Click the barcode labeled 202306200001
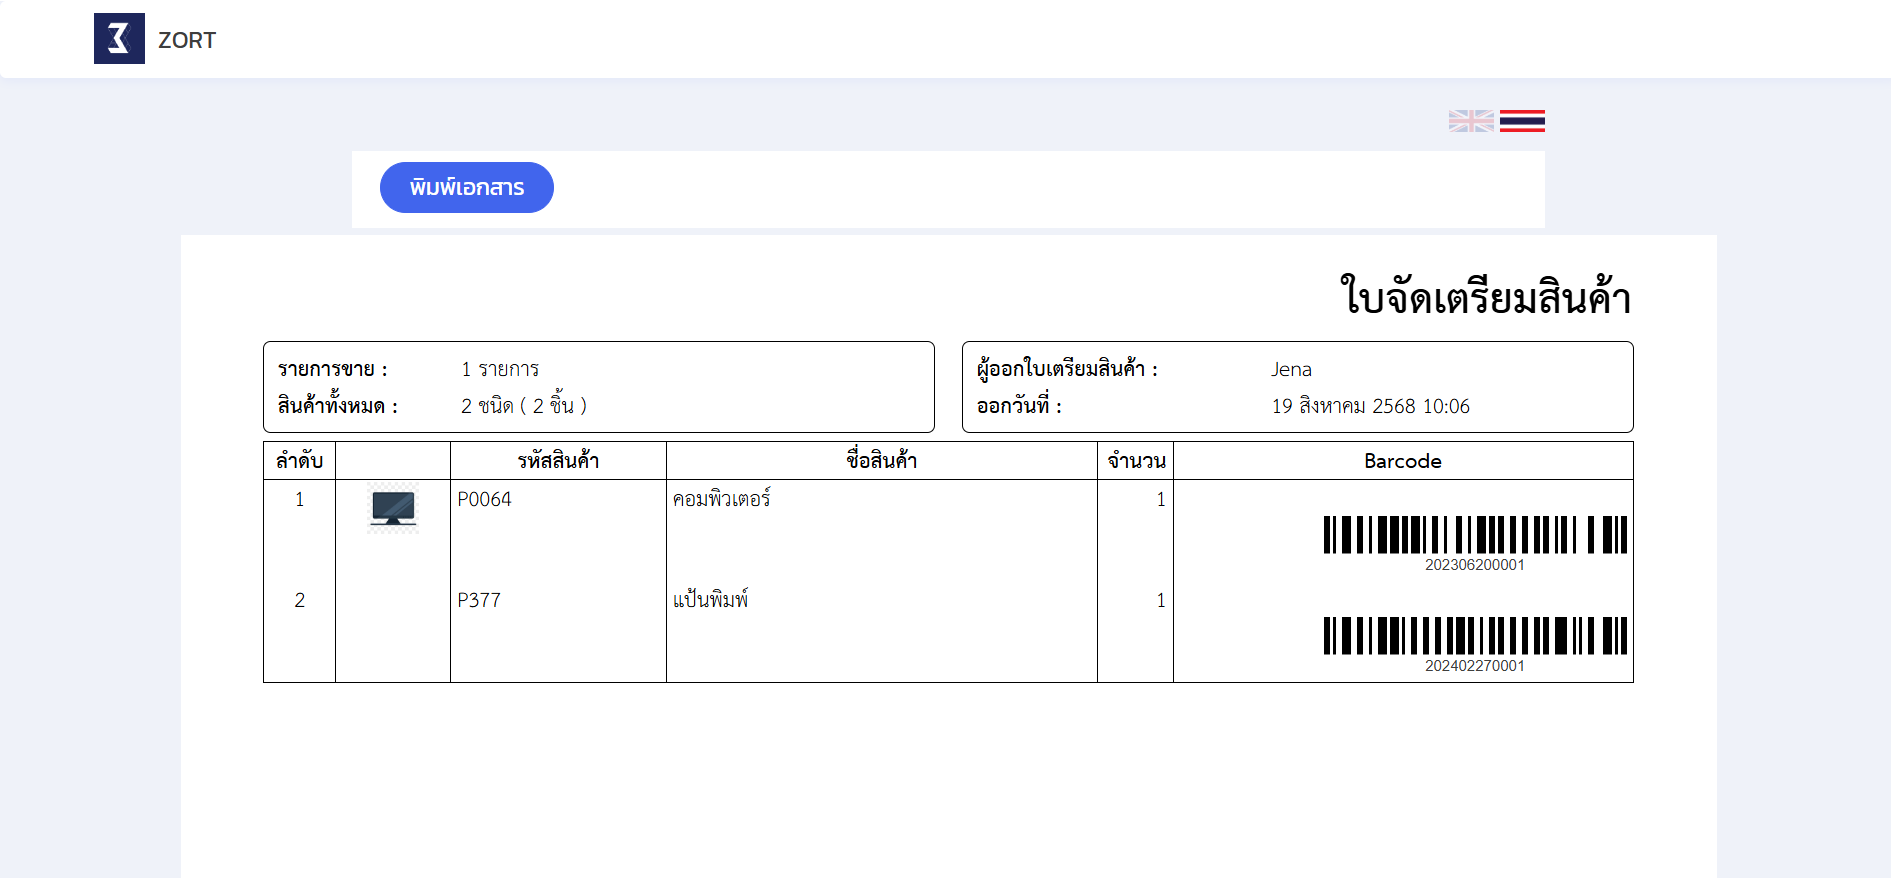The height and width of the screenshot is (878, 1891). (x=1475, y=535)
